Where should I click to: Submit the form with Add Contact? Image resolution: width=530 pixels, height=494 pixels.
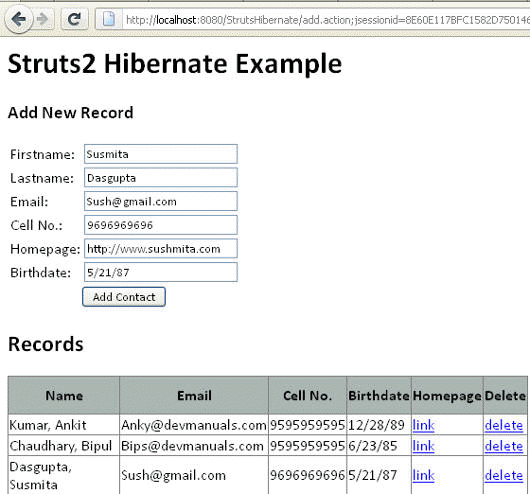[124, 297]
